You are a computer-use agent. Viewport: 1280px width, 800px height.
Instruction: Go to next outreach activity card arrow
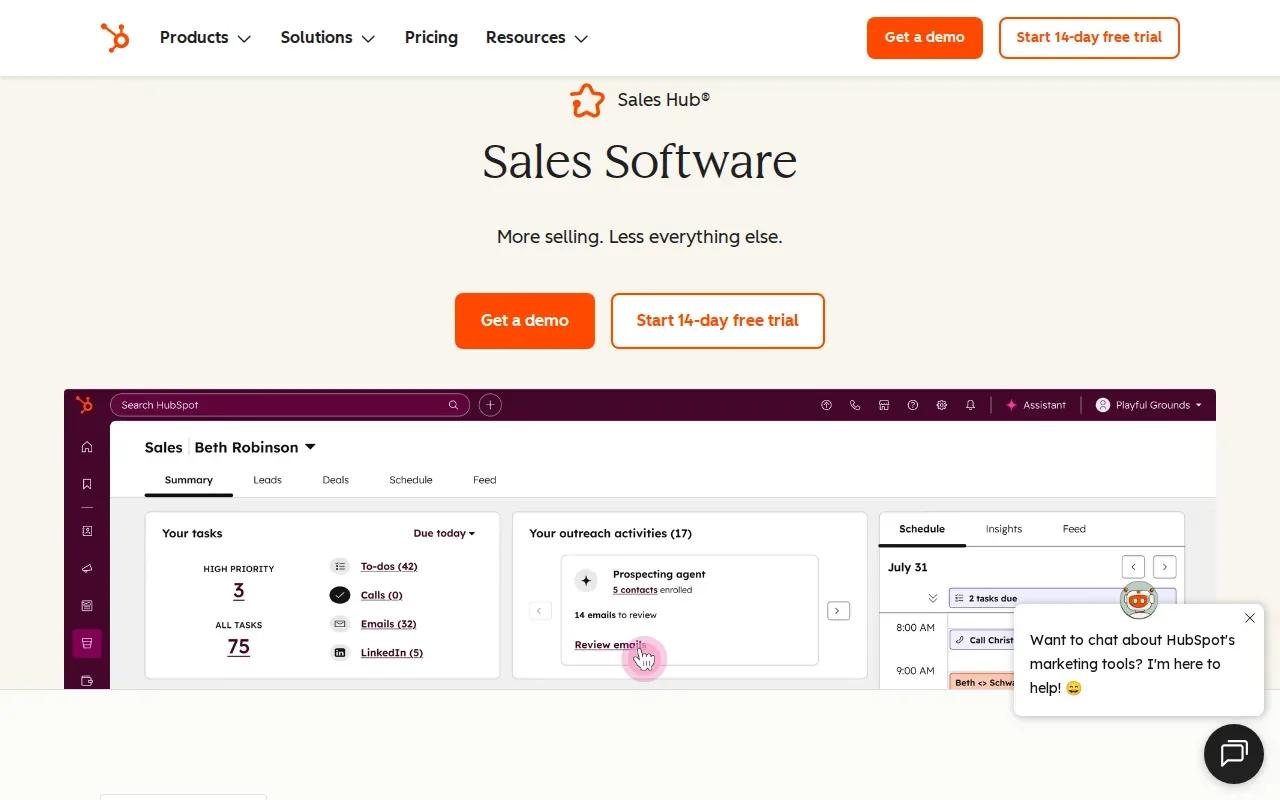(838, 611)
